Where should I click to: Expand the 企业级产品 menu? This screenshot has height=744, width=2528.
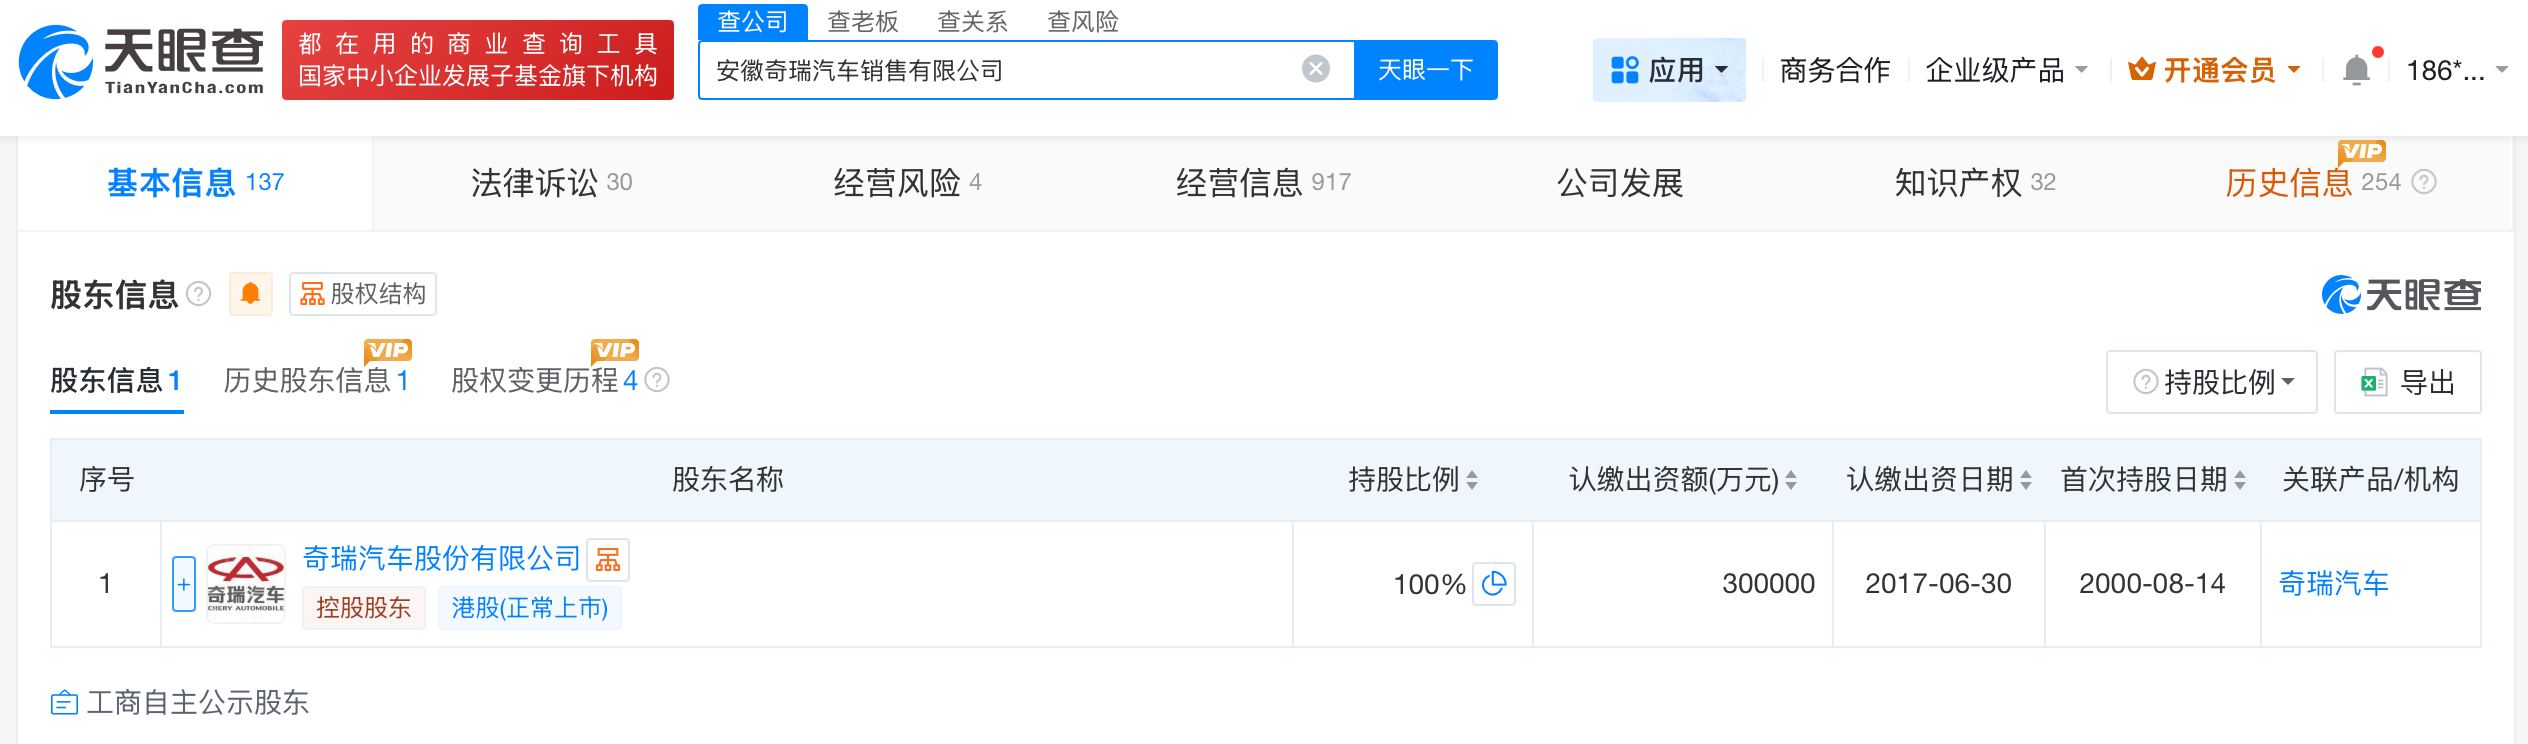pos(2005,70)
